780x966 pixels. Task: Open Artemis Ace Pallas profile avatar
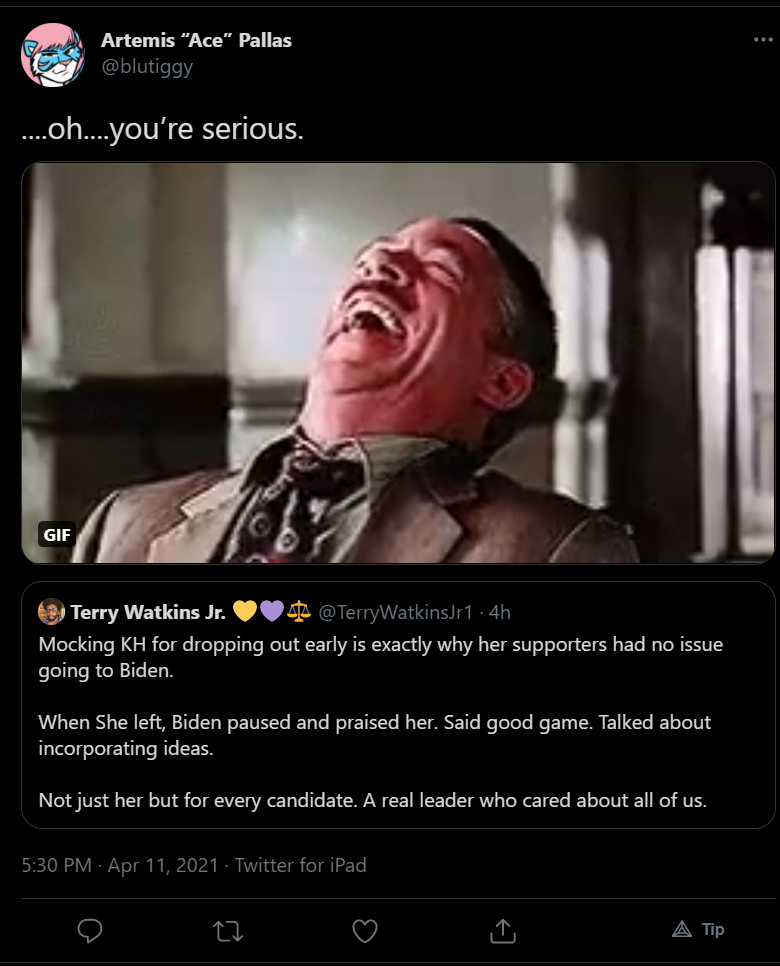(x=52, y=54)
